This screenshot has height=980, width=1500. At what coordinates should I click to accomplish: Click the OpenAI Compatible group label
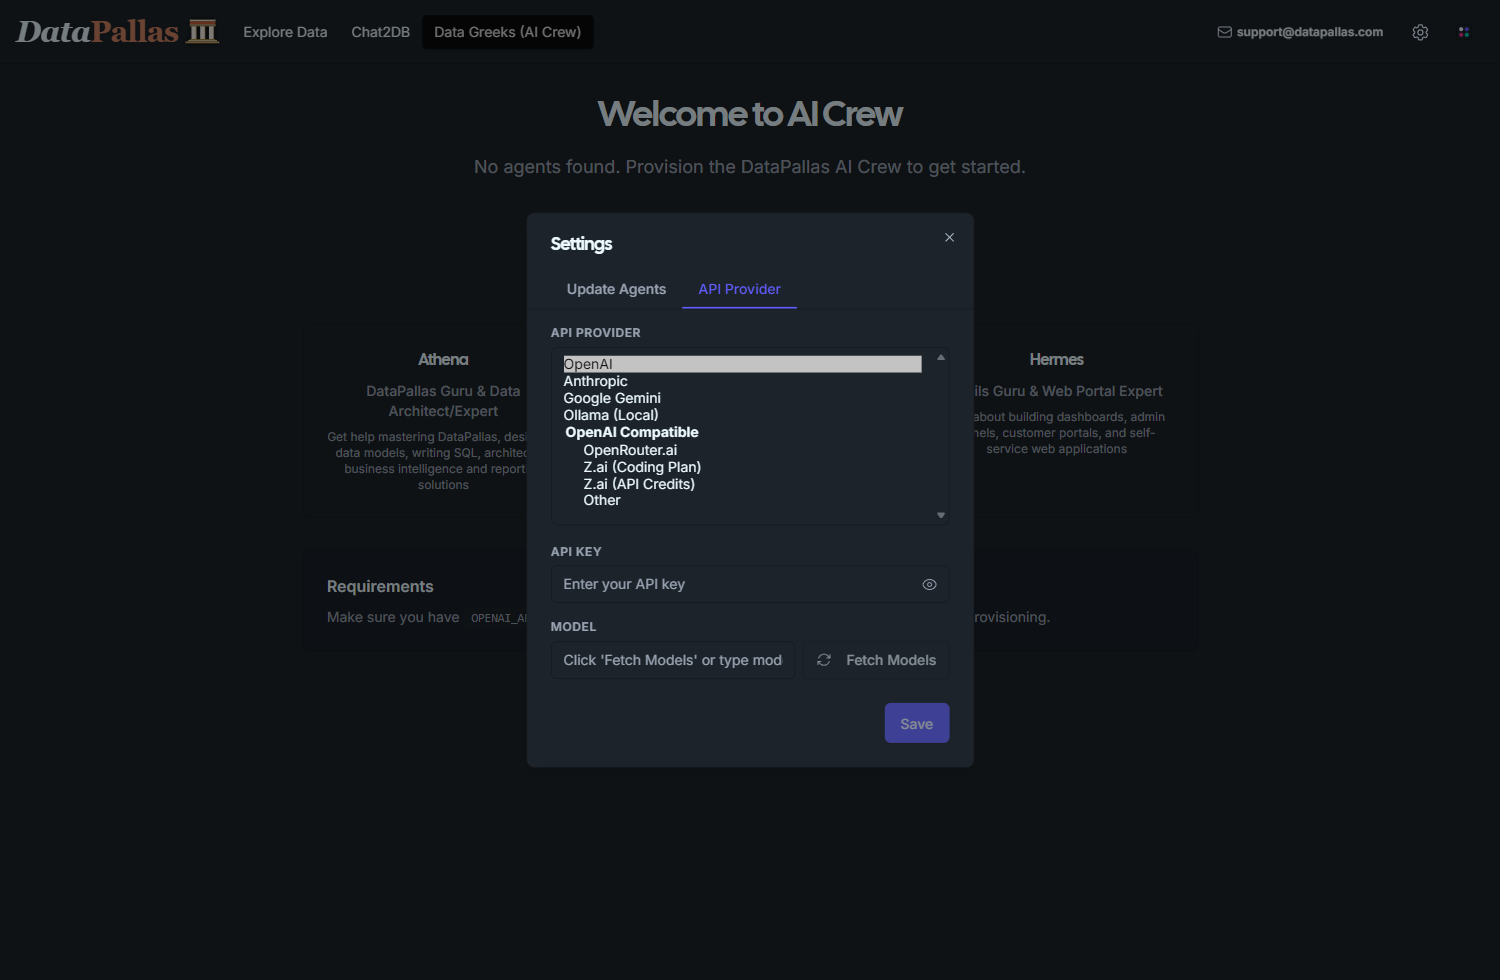(632, 432)
